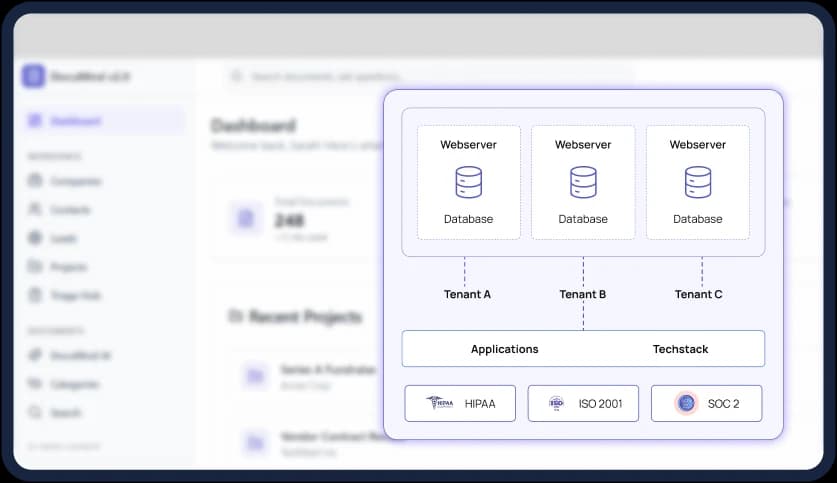Click the Leads sidebar icon

35,237
